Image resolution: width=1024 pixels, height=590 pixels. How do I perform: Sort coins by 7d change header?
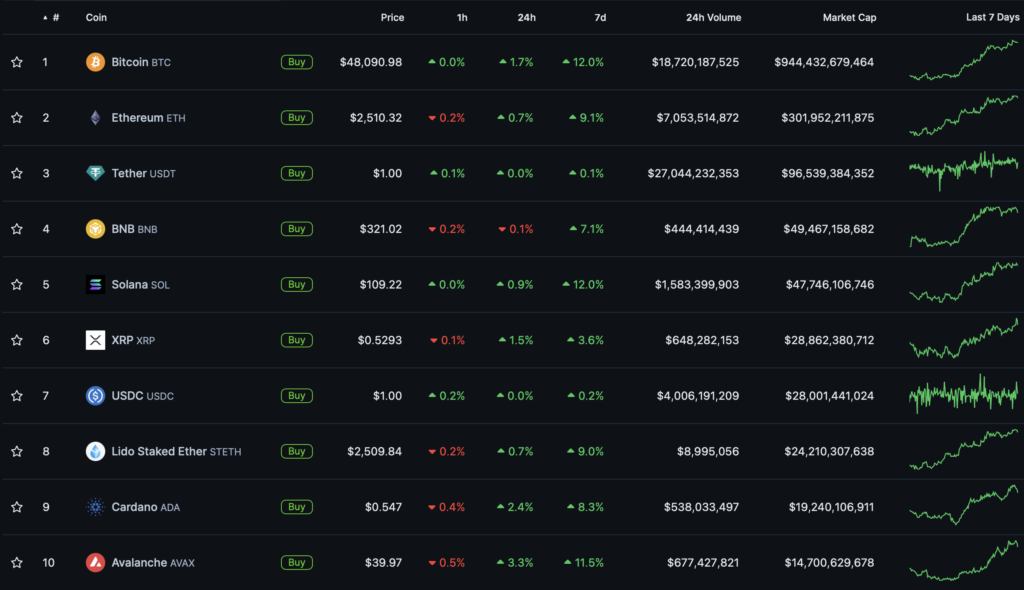(x=598, y=18)
